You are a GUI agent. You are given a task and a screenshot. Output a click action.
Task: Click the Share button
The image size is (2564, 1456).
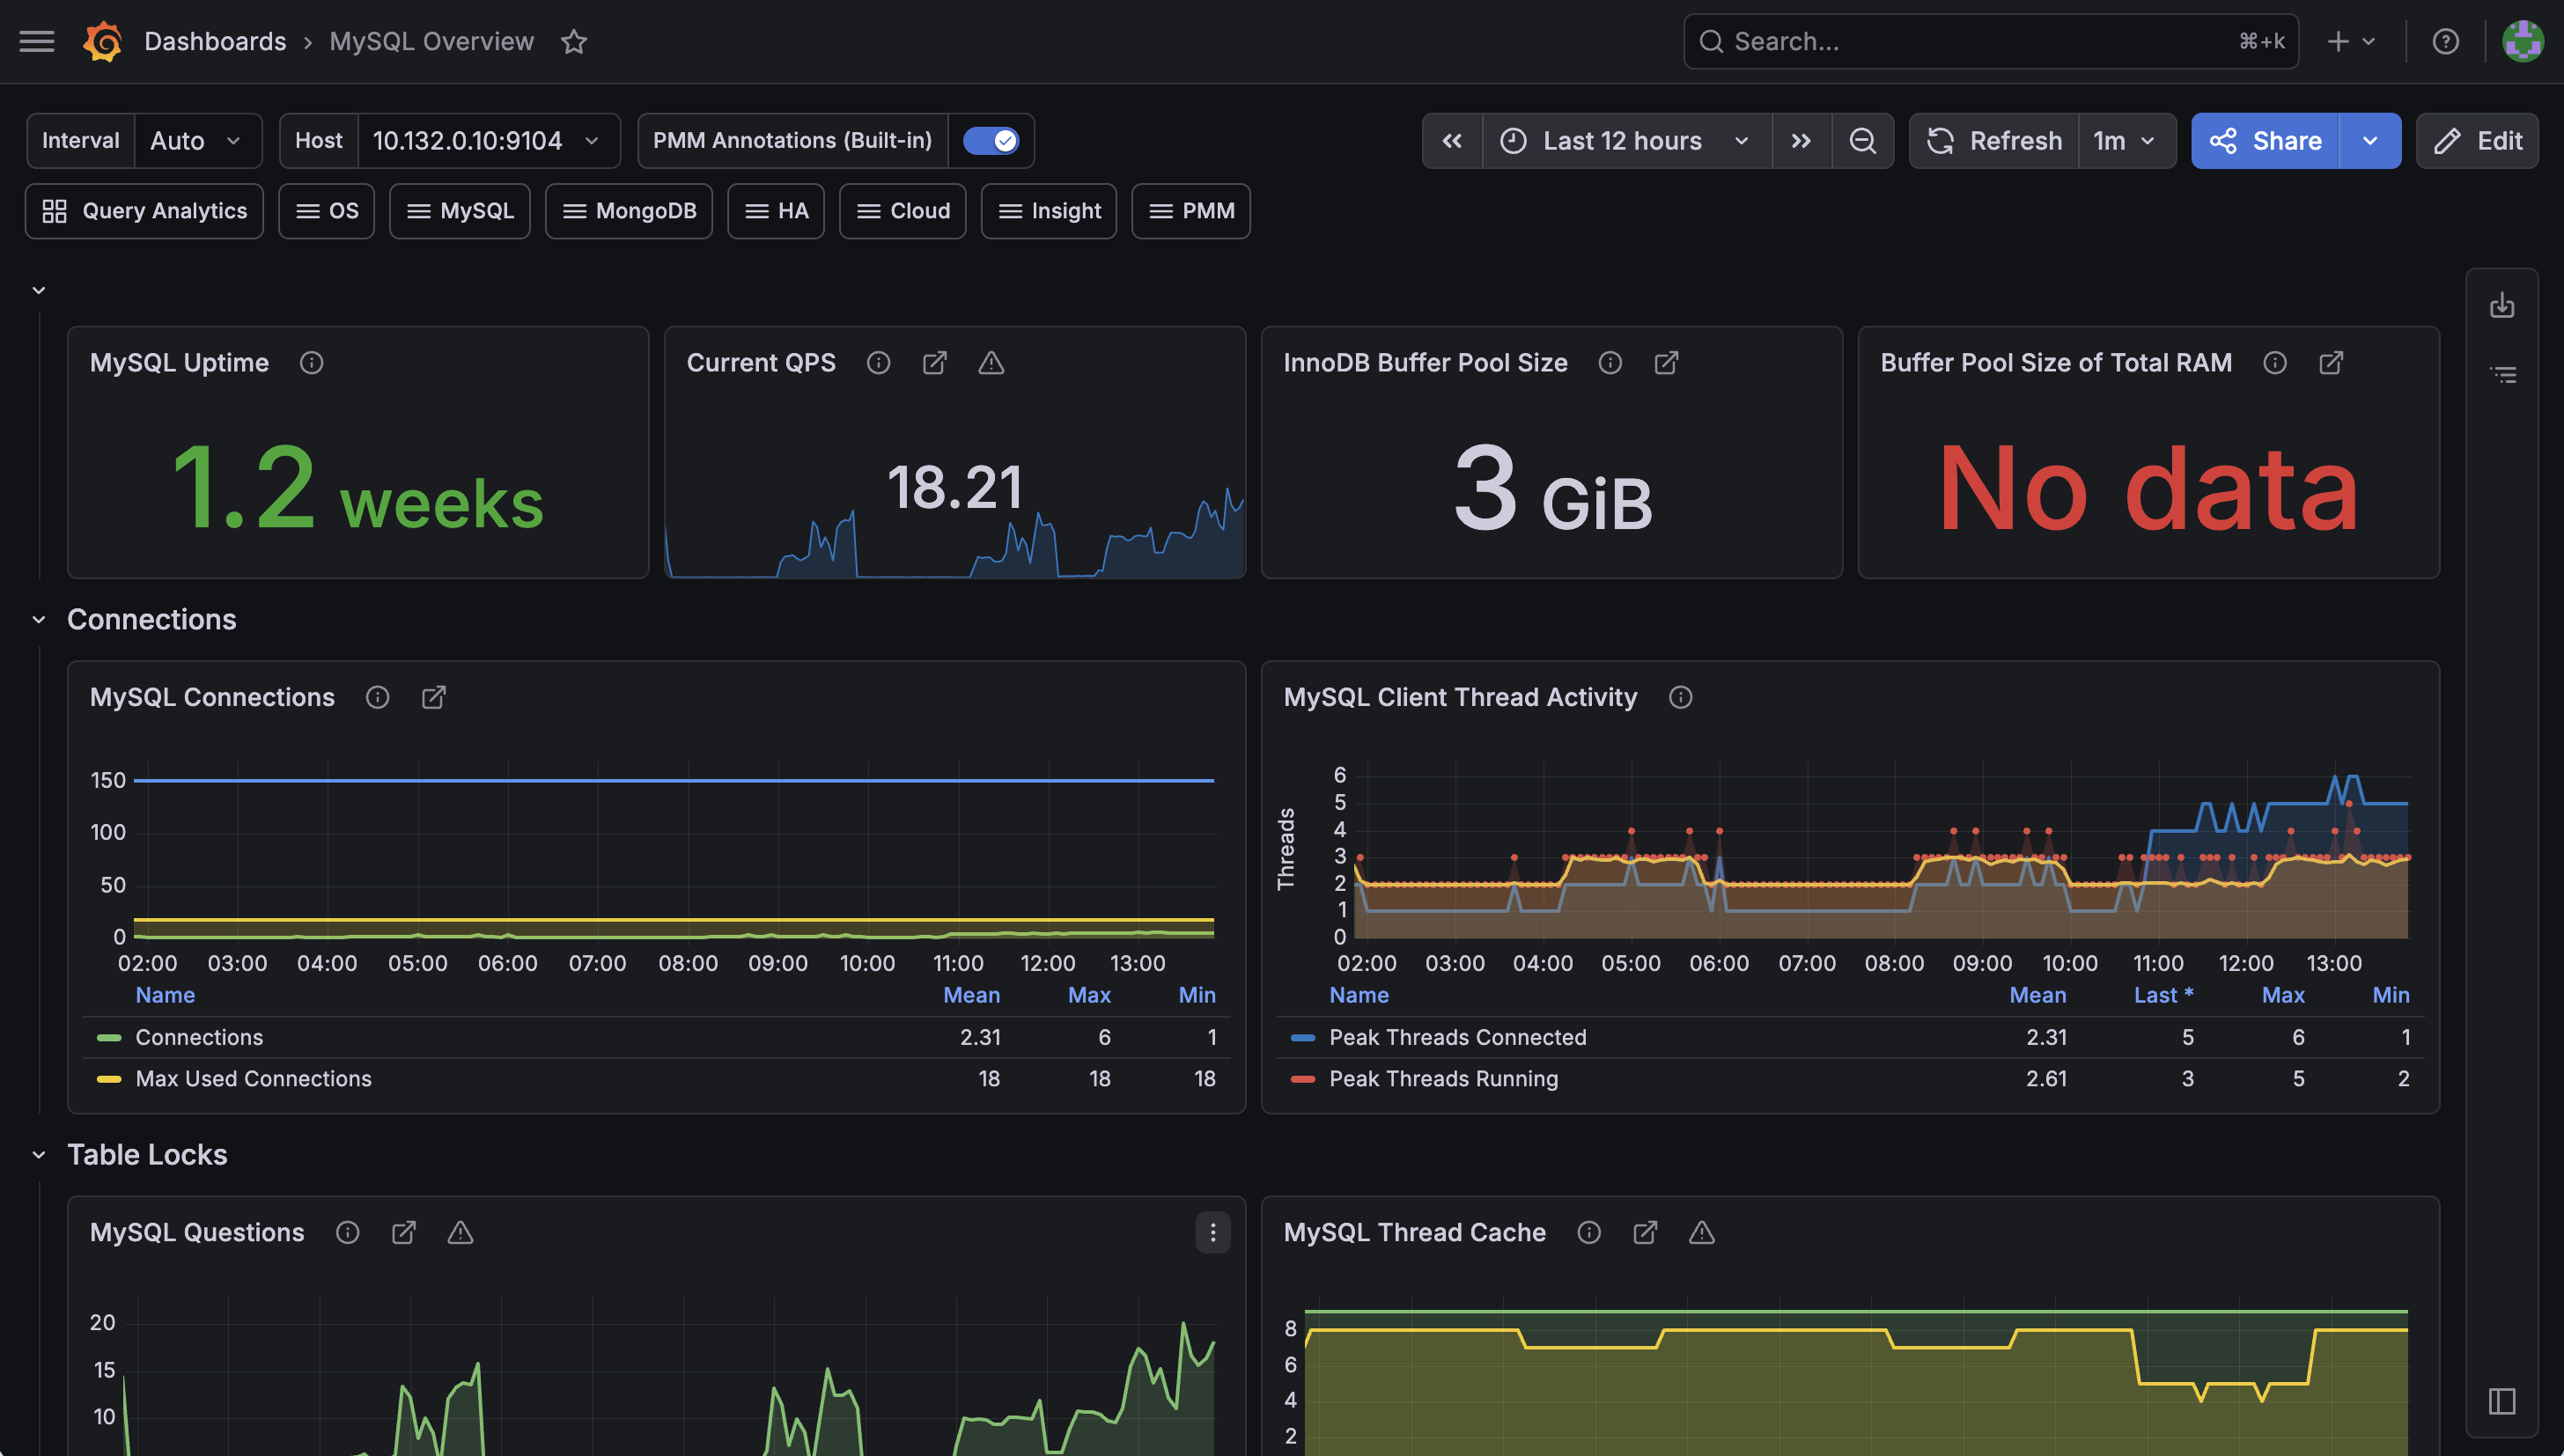(2265, 141)
